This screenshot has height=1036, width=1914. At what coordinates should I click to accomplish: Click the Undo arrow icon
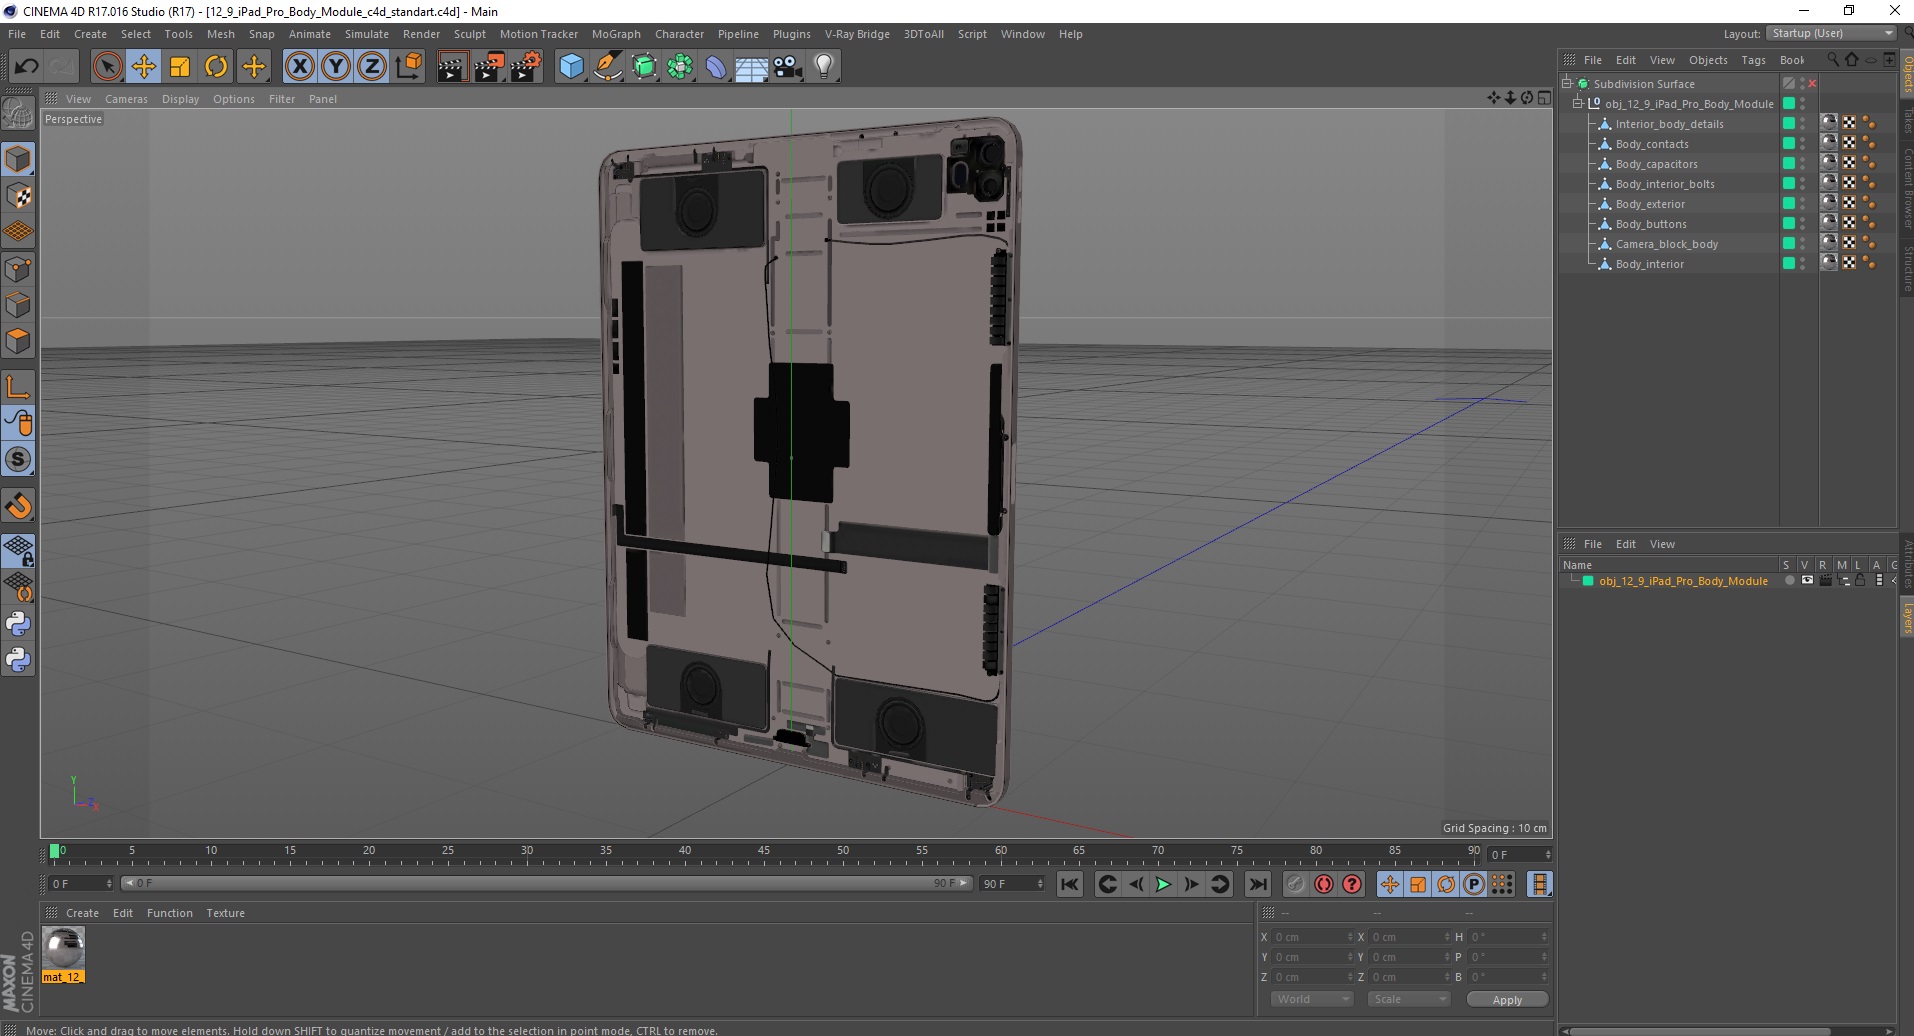tap(26, 67)
